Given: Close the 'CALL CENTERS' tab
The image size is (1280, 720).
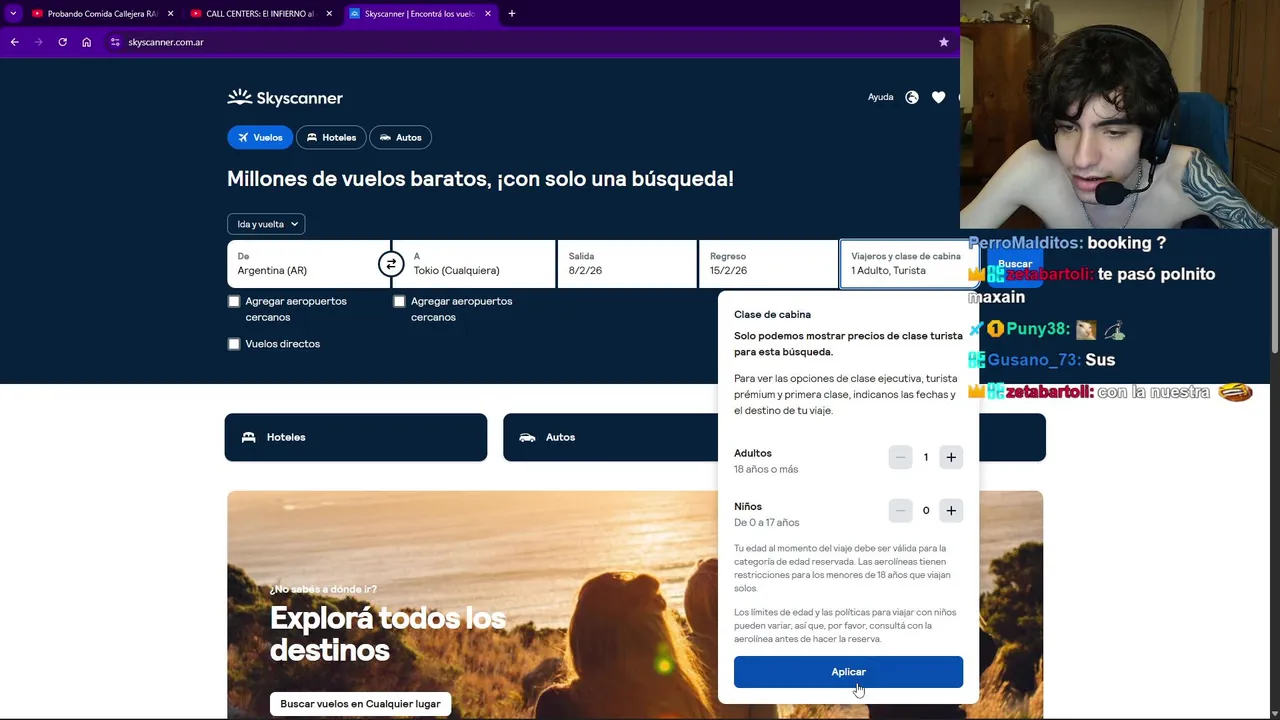Looking at the screenshot, I should 329,14.
